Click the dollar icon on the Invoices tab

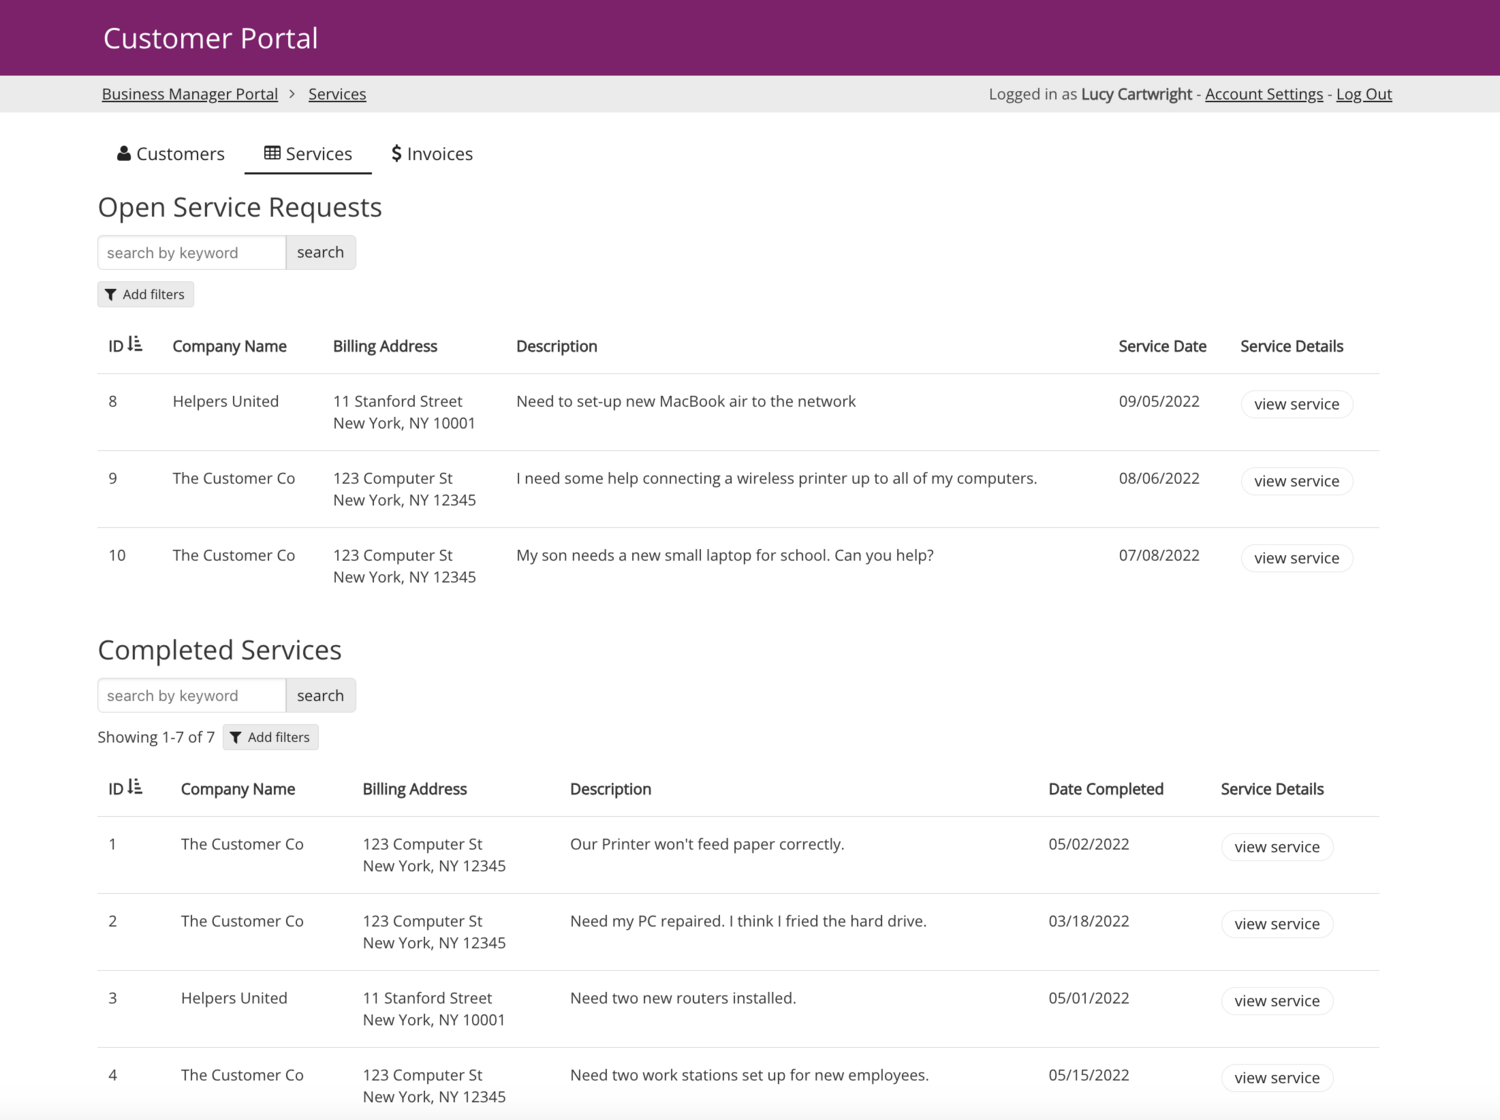click(396, 153)
